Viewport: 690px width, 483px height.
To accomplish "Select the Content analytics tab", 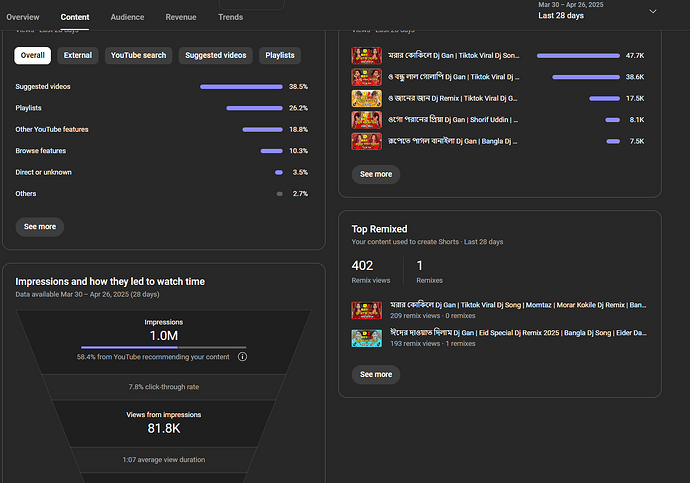I will pos(75,17).
